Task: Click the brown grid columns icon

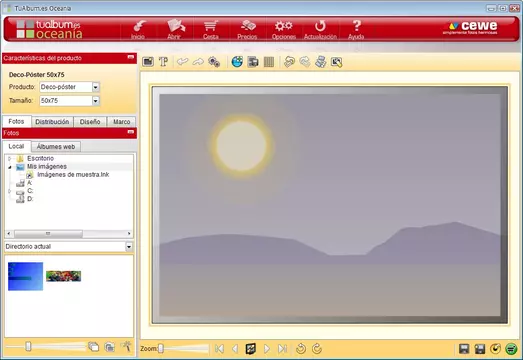Action: (x=269, y=62)
